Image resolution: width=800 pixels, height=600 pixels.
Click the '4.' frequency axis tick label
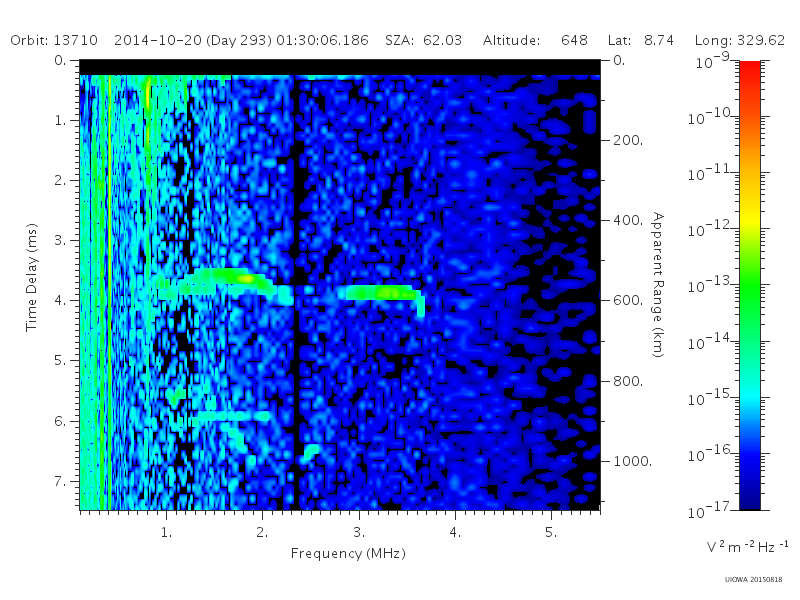pyautogui.click(x=455, y=533)
